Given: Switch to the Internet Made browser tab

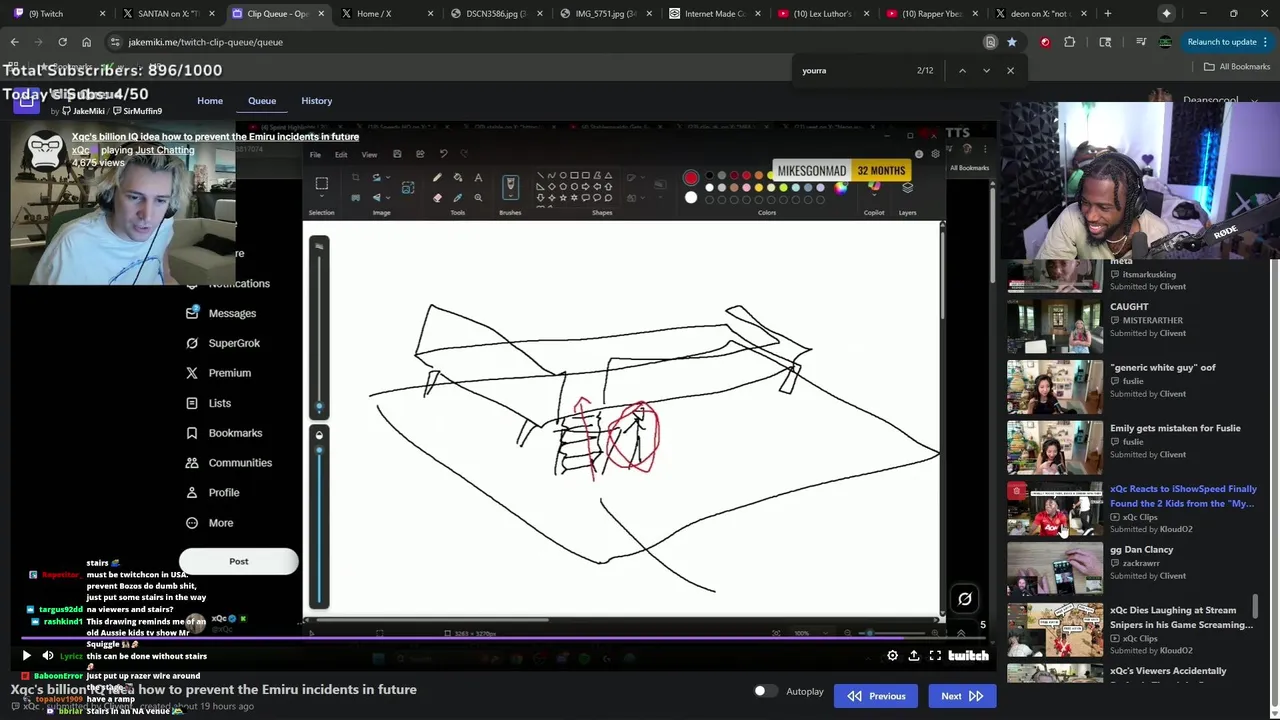Looking at the screenshot, I should point(717,14).
